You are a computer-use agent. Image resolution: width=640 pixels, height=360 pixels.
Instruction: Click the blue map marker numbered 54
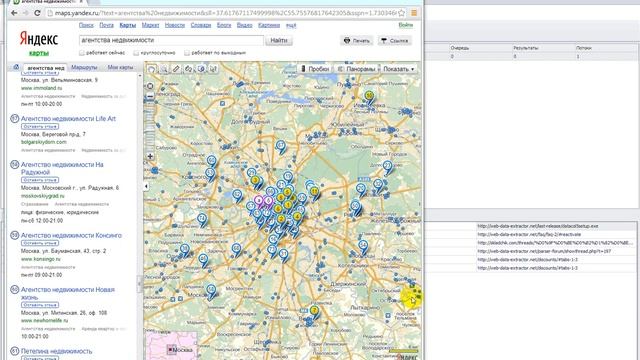[363, 246]
